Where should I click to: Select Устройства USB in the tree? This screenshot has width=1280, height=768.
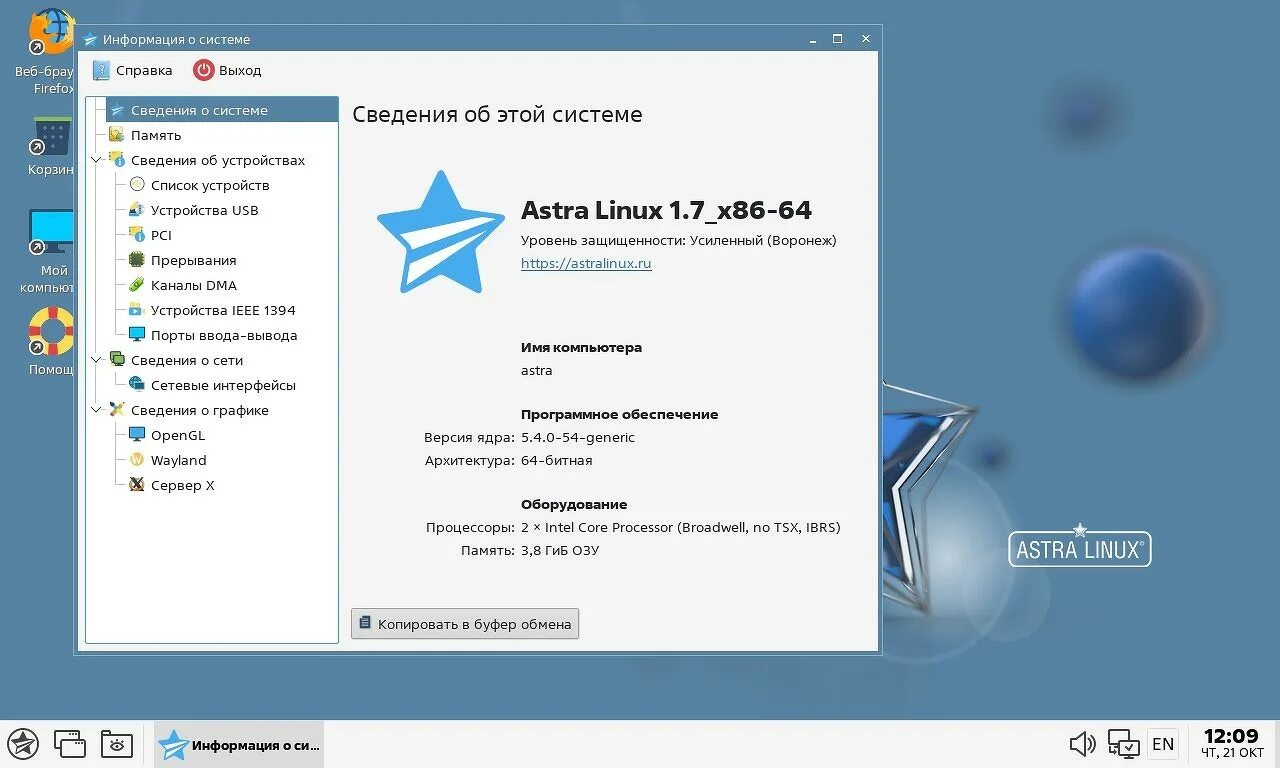coord(205,210)
